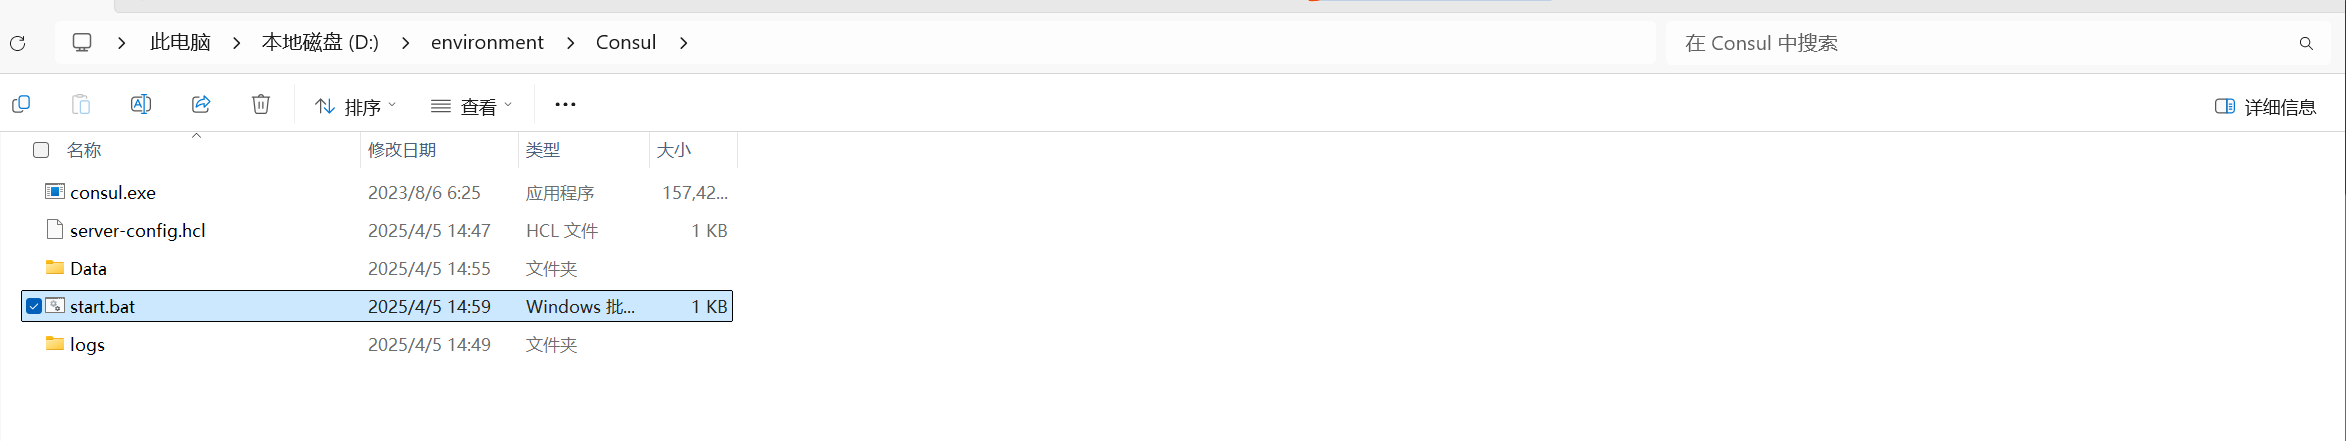The height and width of the screenshot is (441, 2346).
Task: Uncheck the start.bat checkbox
Action: (x=34, y=306)
